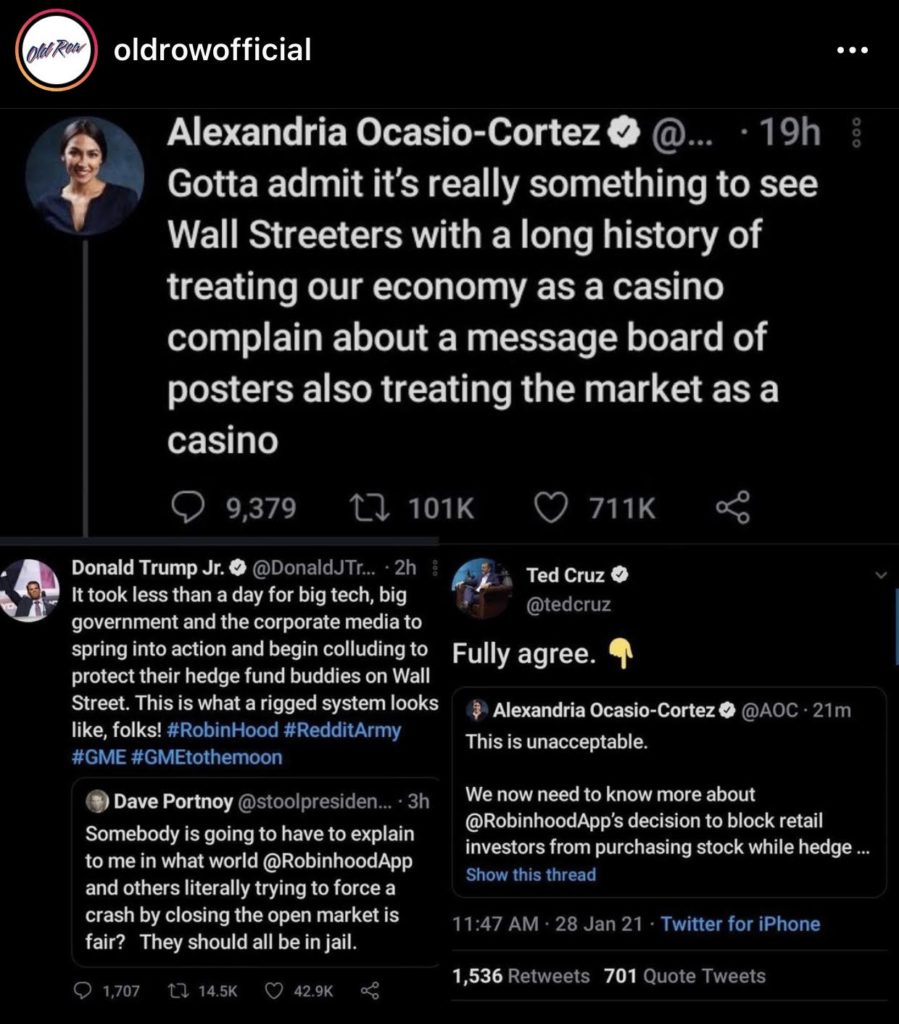899x1024 pixels.
Task: Open the more menu next to 2h
Action: click(x=433, y=569)
